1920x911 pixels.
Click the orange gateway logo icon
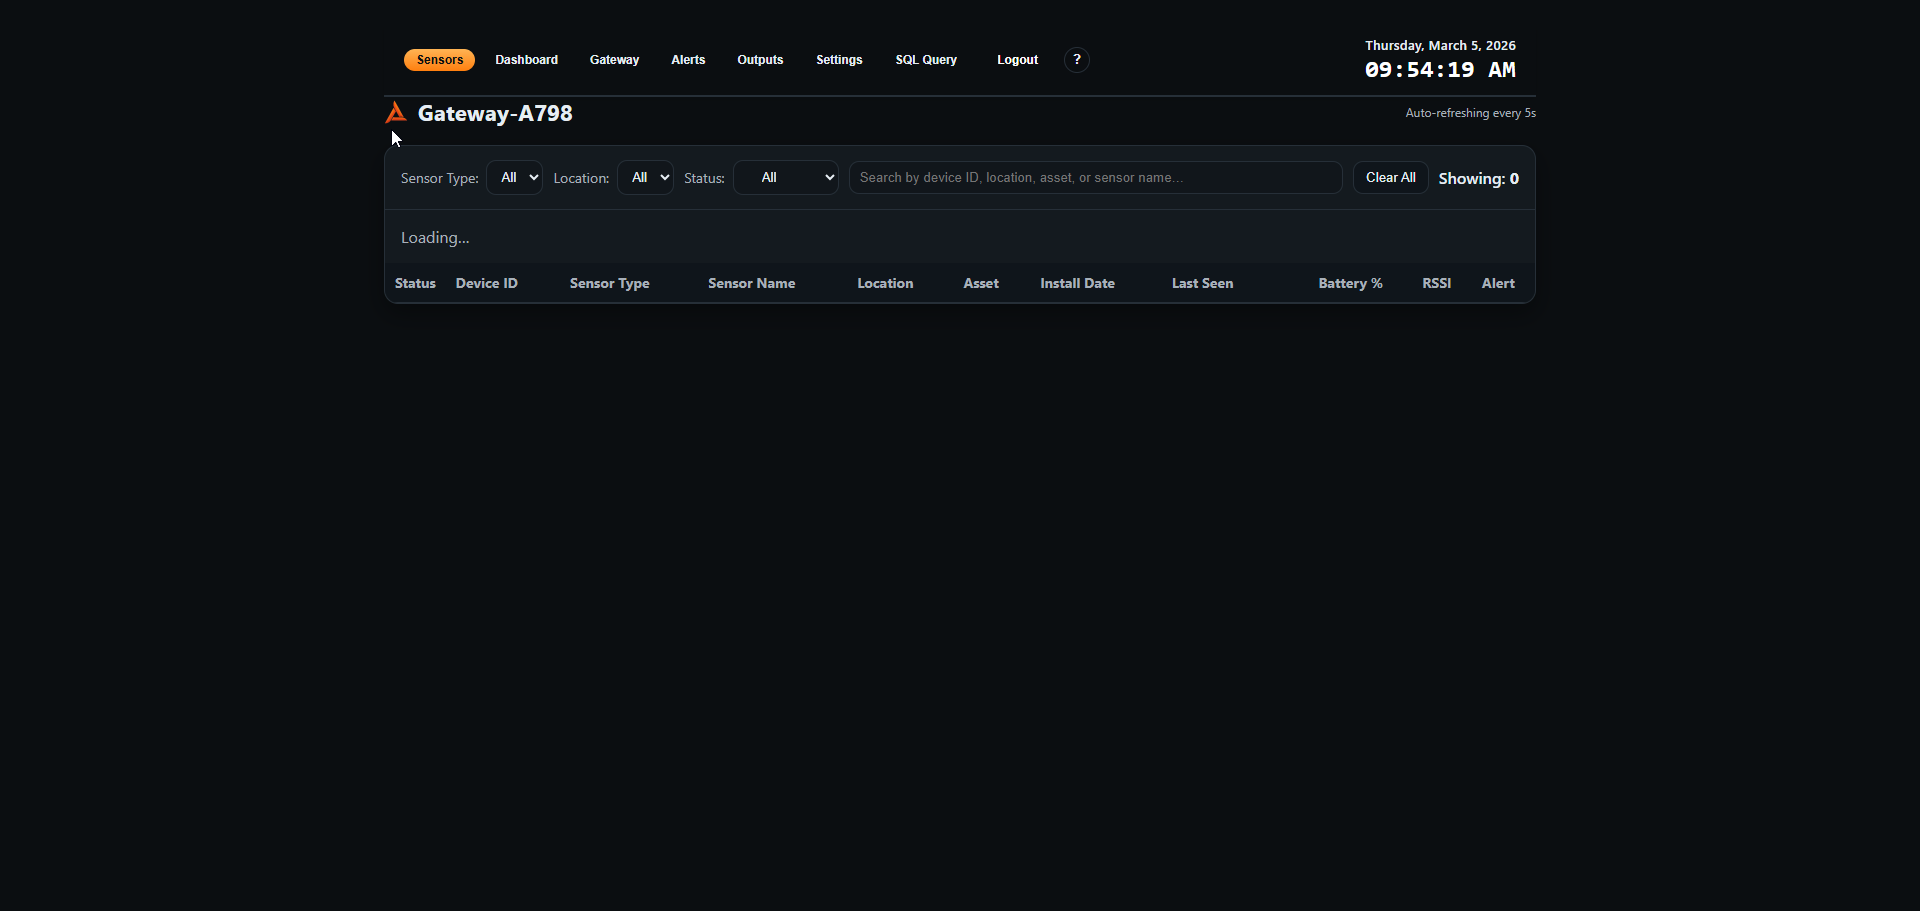[x=396, y=113]
